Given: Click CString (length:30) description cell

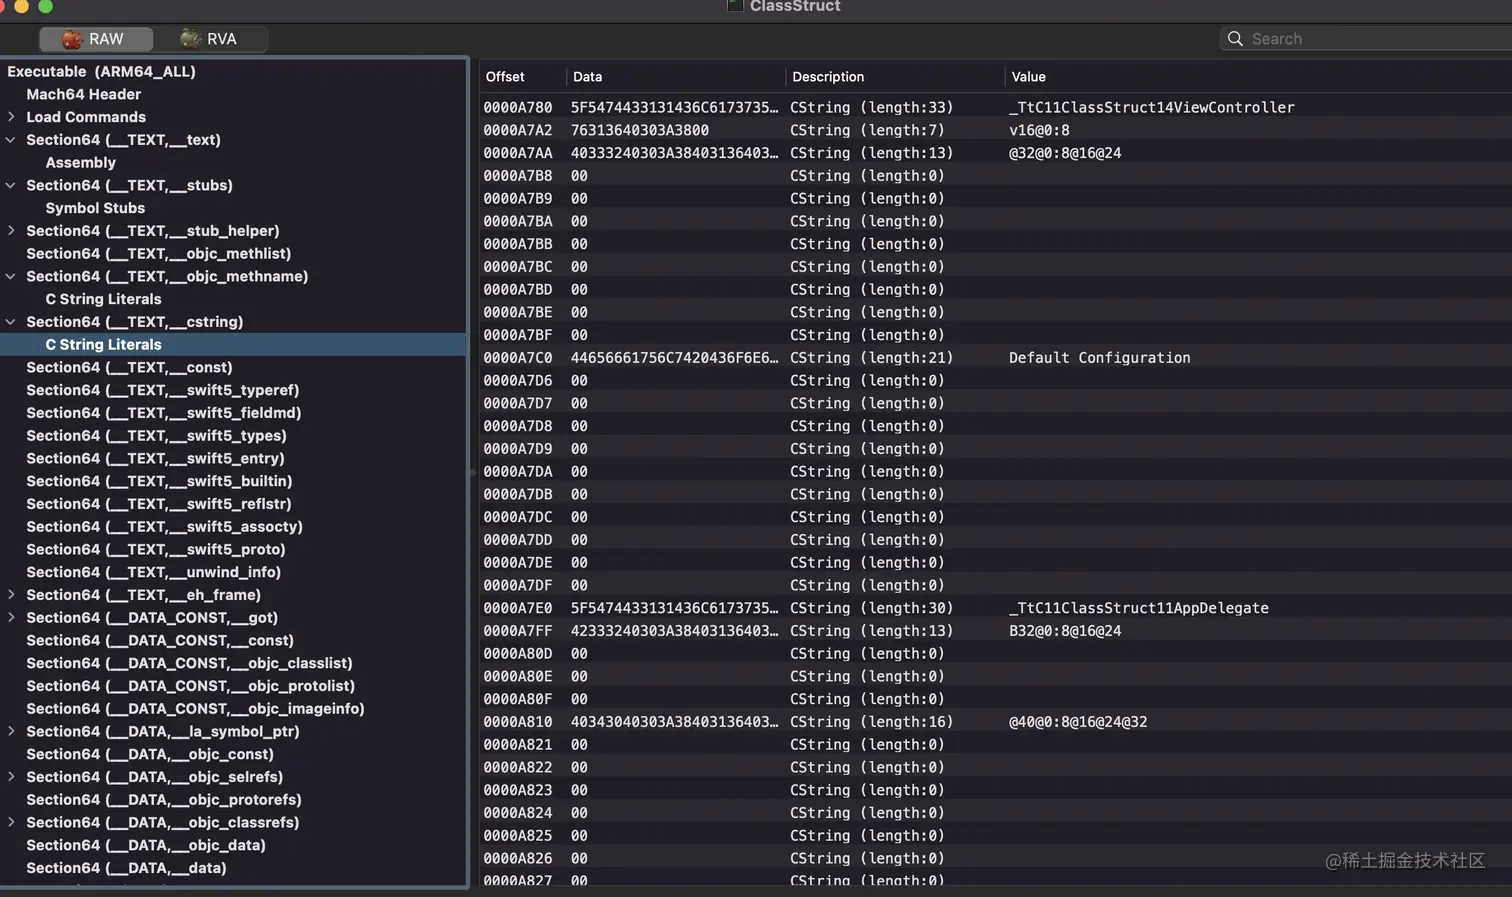Looking at the screenshot, I should [871, 608].
